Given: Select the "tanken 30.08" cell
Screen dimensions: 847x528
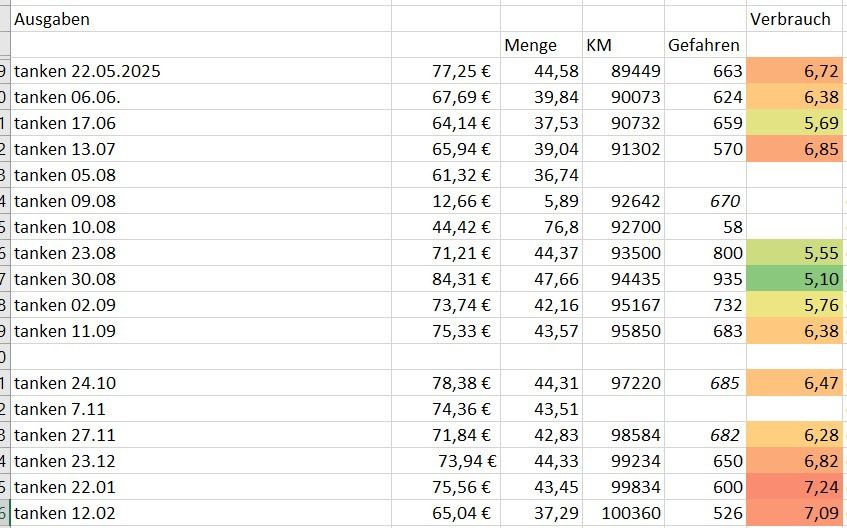Looking at the screenshot, I should [x=64, y=279].
